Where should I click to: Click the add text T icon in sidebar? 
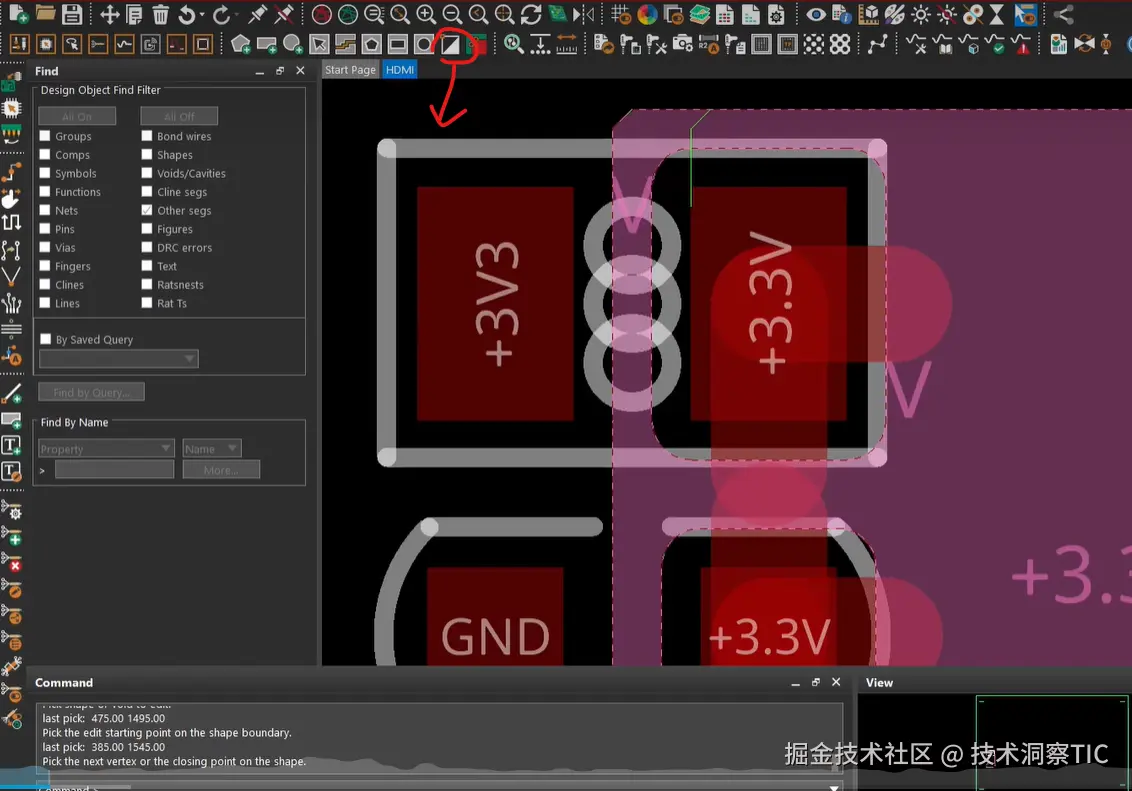[12, 445]
